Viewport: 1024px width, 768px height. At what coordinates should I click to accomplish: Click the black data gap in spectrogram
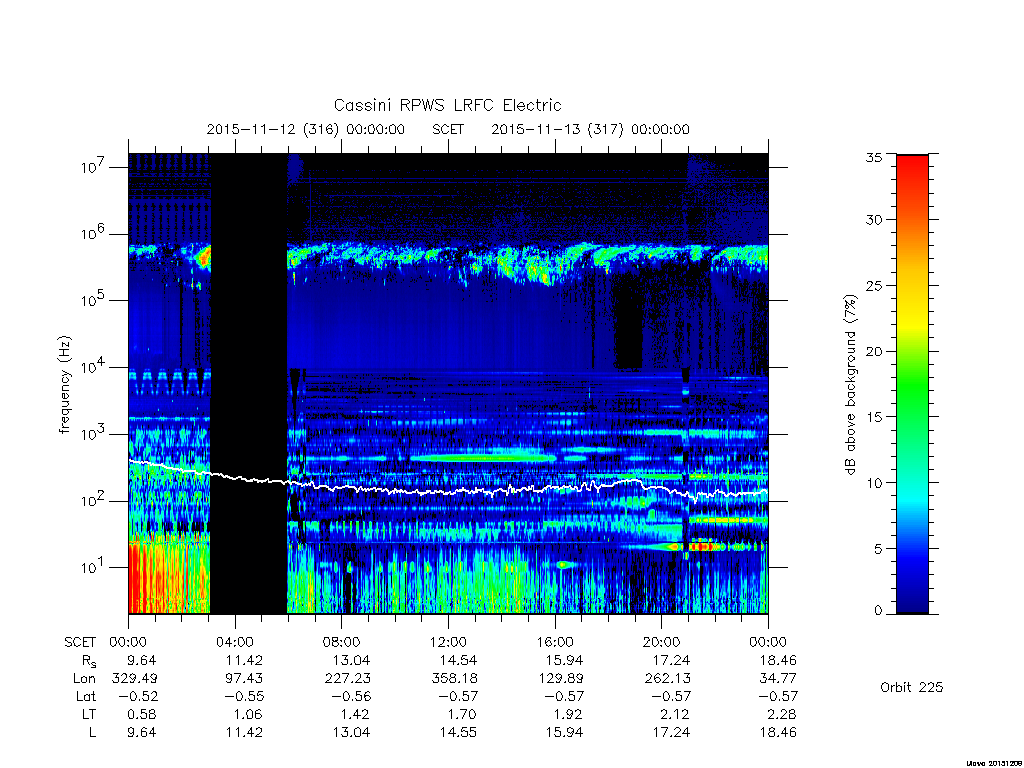(249, 383)
